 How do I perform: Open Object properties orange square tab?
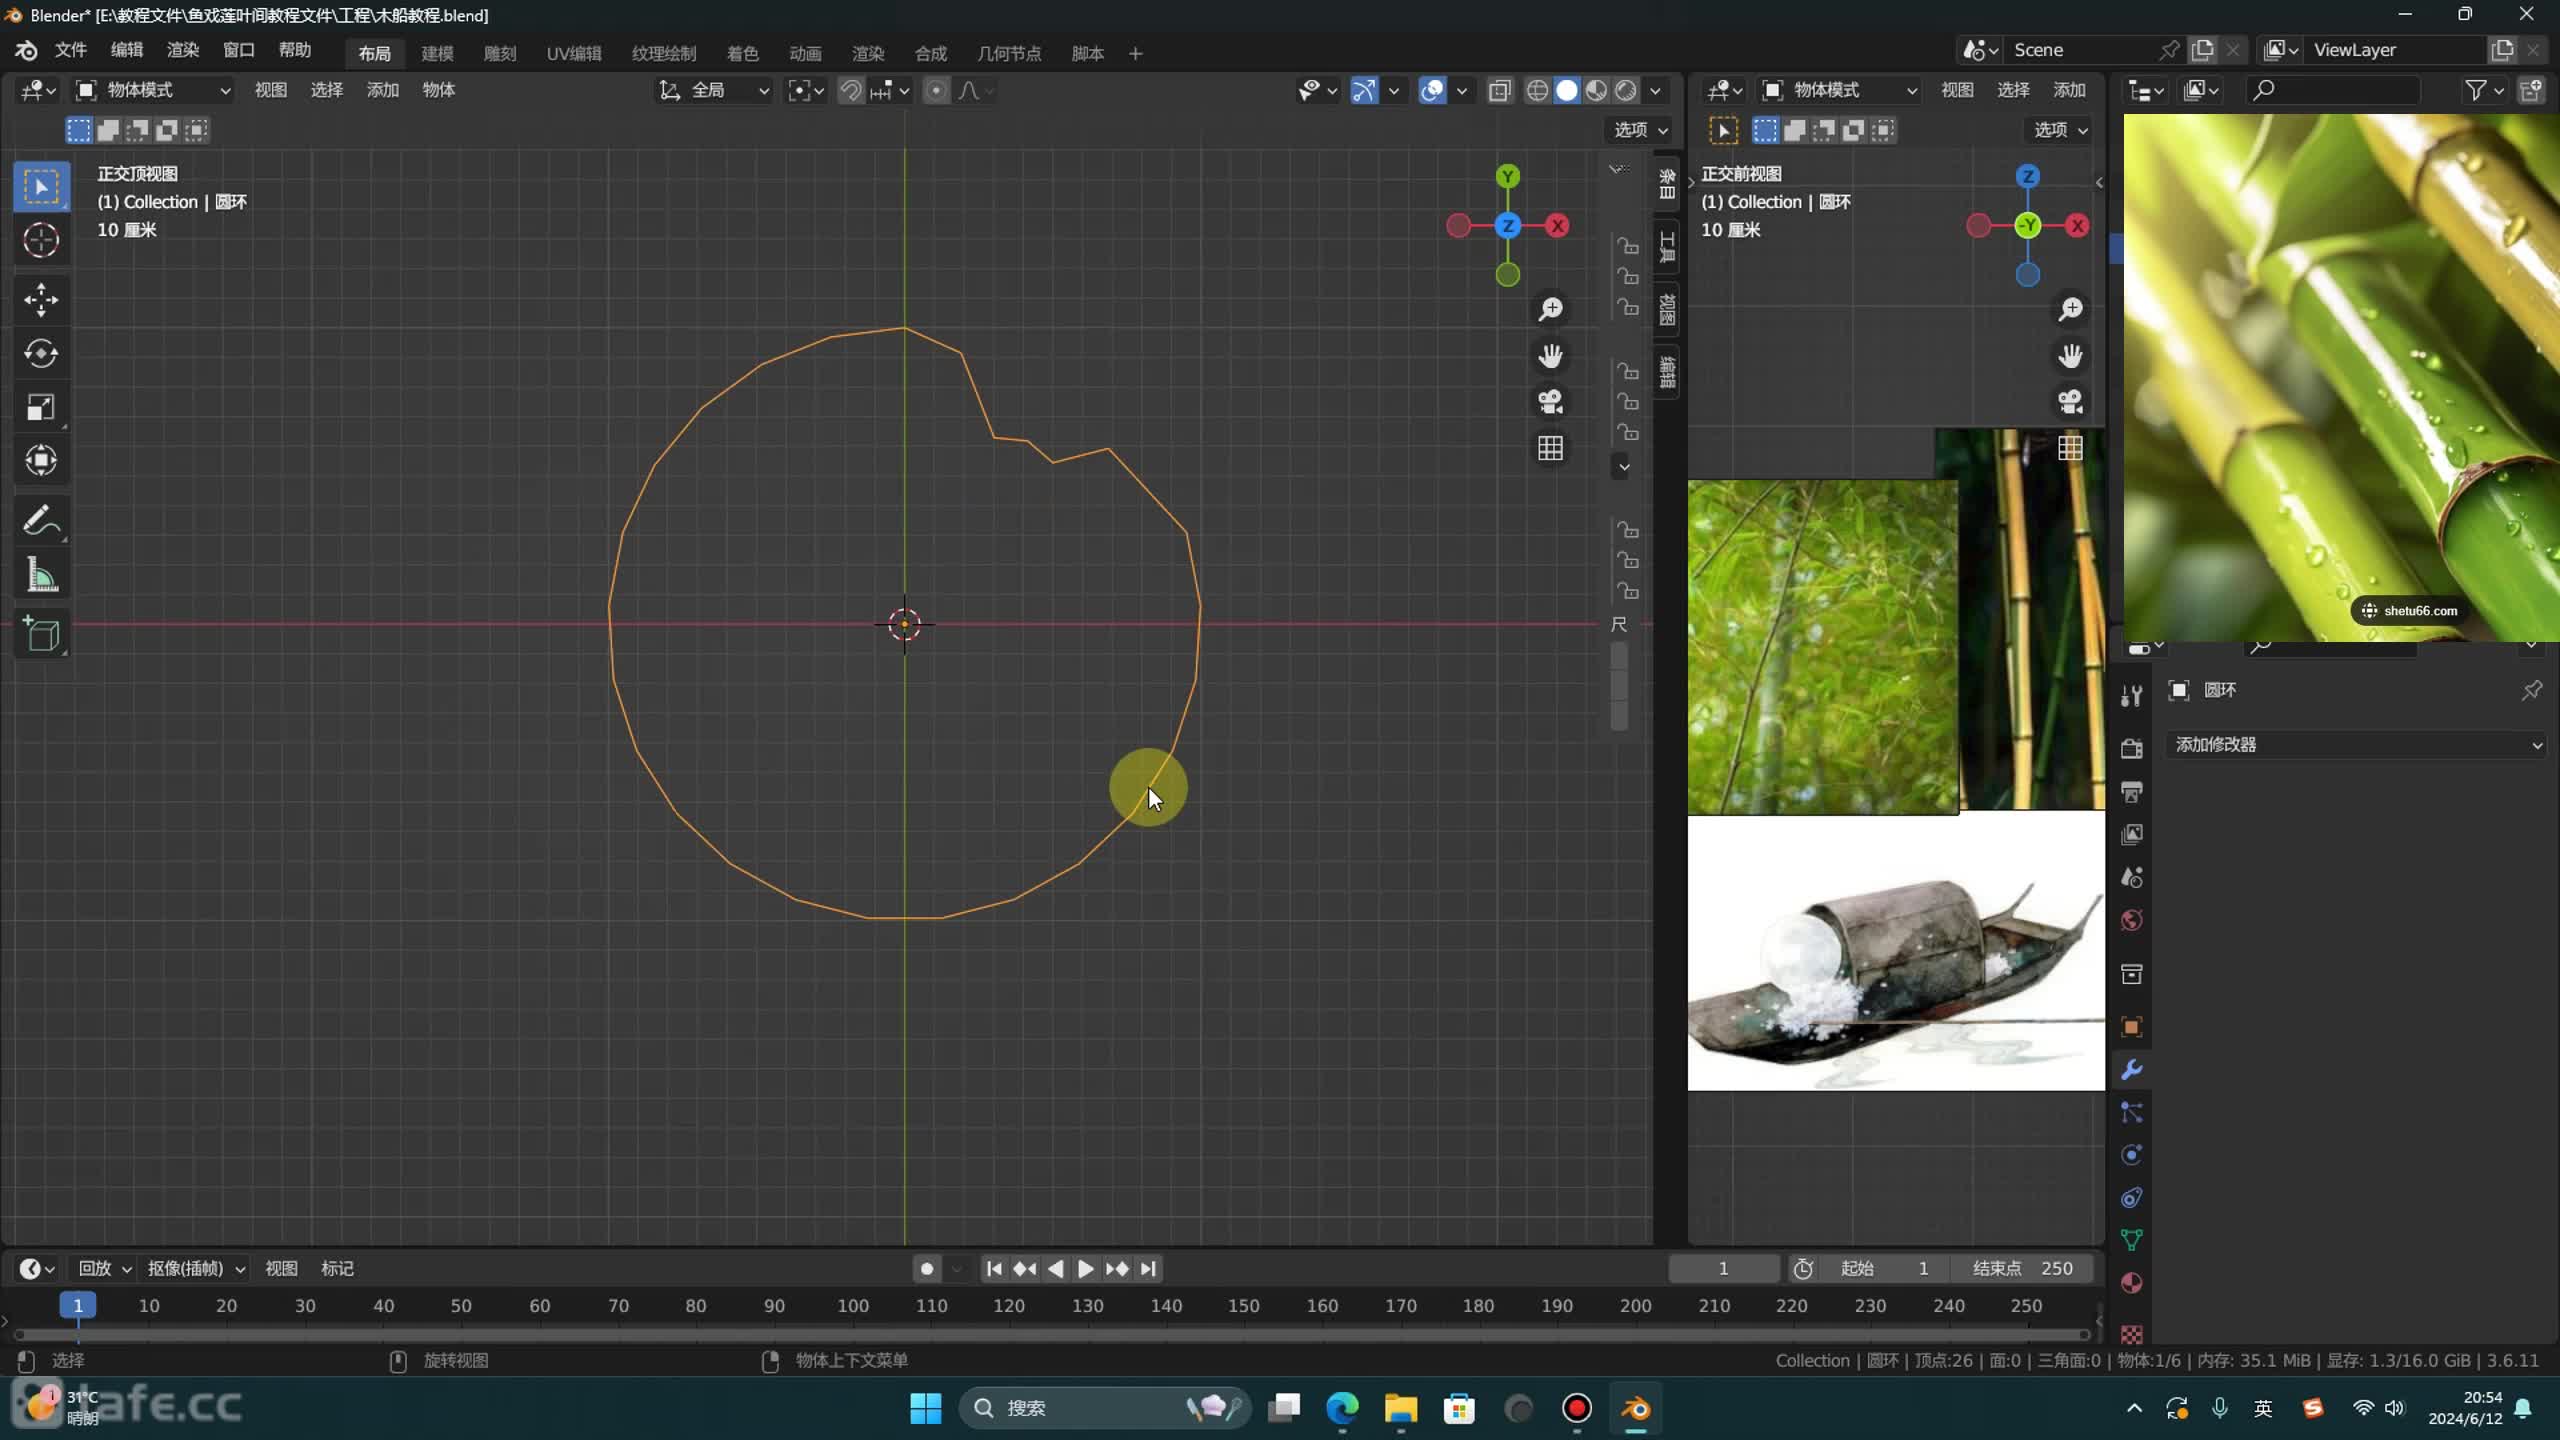click(2131, 1027)
